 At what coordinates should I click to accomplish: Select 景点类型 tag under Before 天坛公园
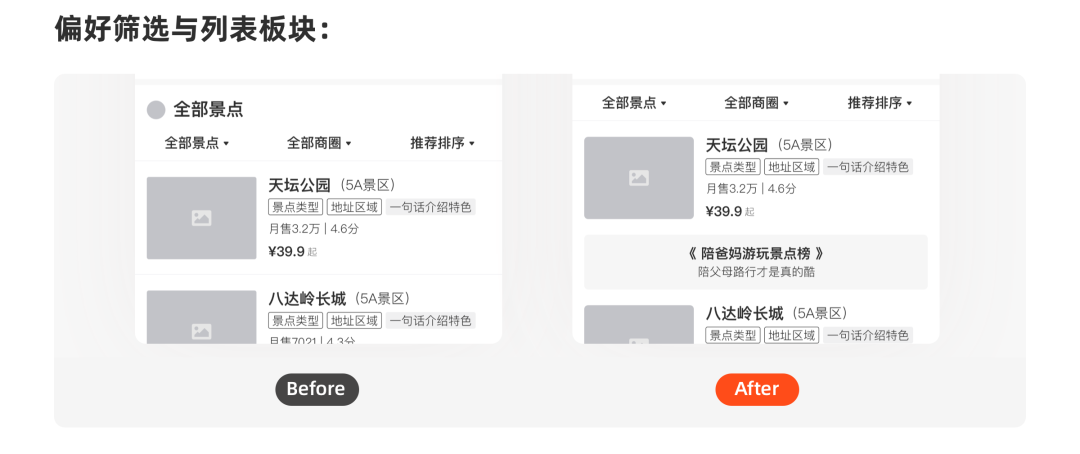coord(295,207)
